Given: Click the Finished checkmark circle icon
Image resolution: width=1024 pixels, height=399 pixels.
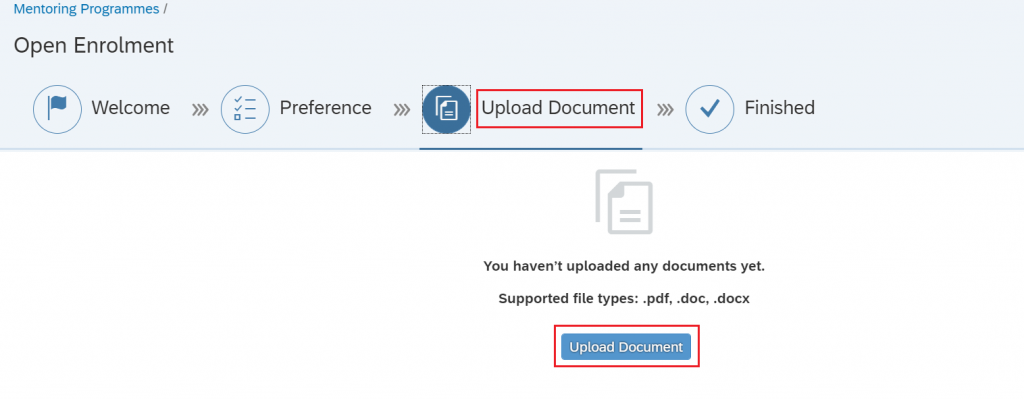Looking at the screenshot, I should (710, 109).
